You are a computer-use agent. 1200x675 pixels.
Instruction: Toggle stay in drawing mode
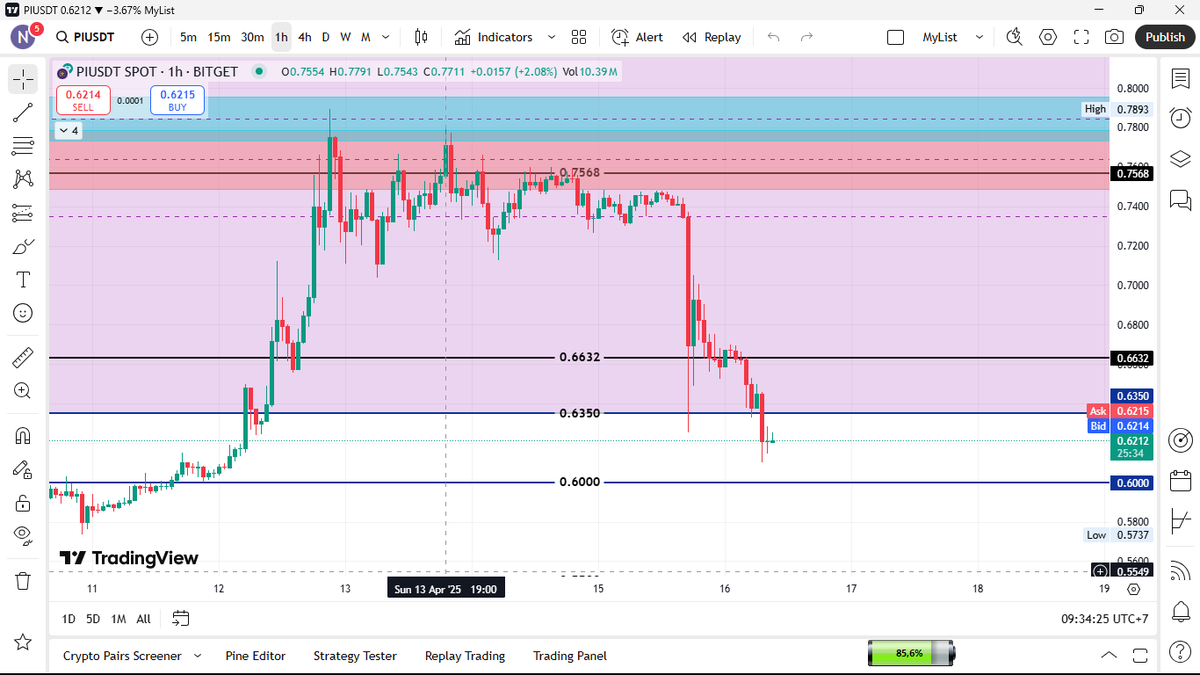(23, 468)
